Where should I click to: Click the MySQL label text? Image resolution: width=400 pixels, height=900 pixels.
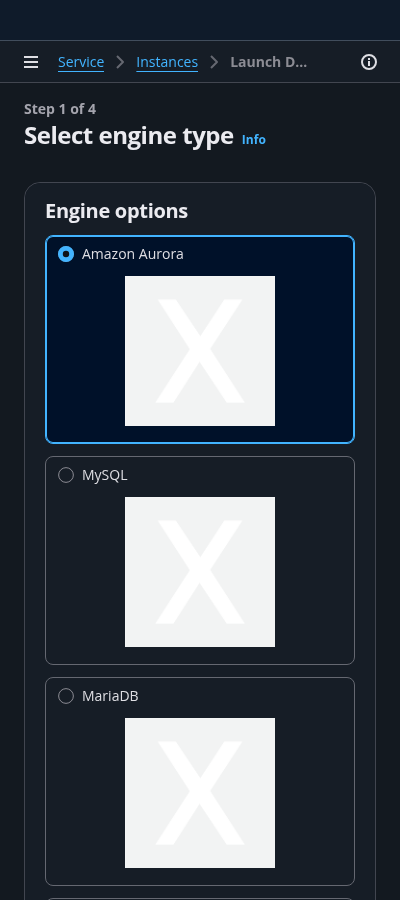click(104, 475)
